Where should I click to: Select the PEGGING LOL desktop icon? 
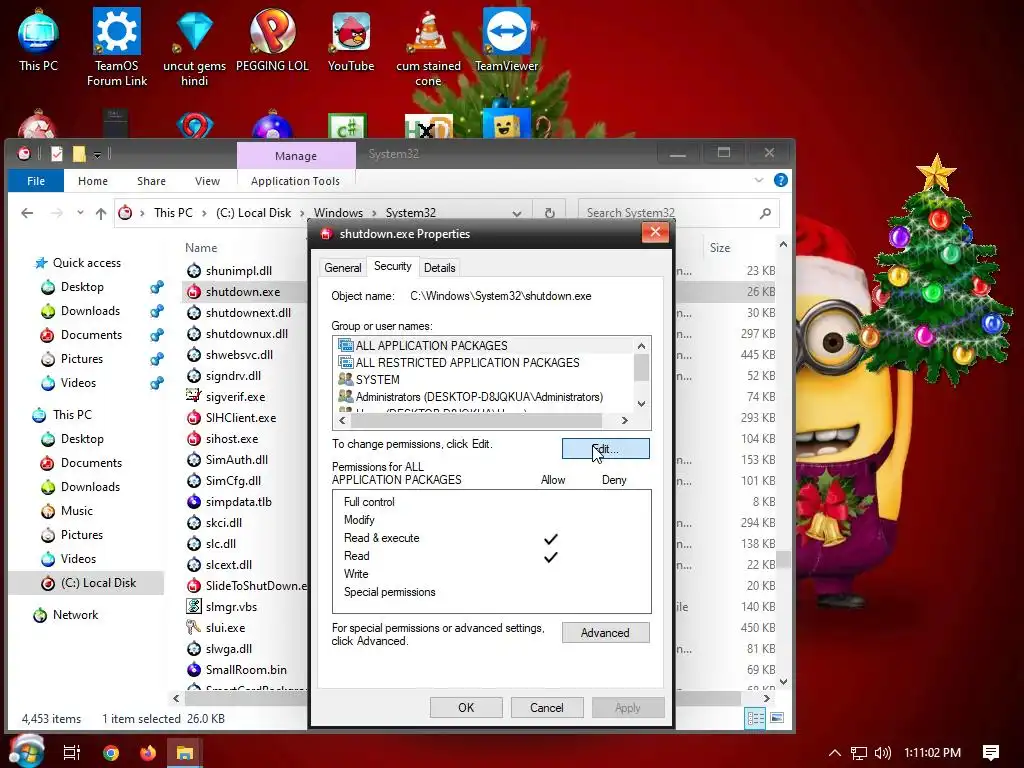click(x=272, y=39)
